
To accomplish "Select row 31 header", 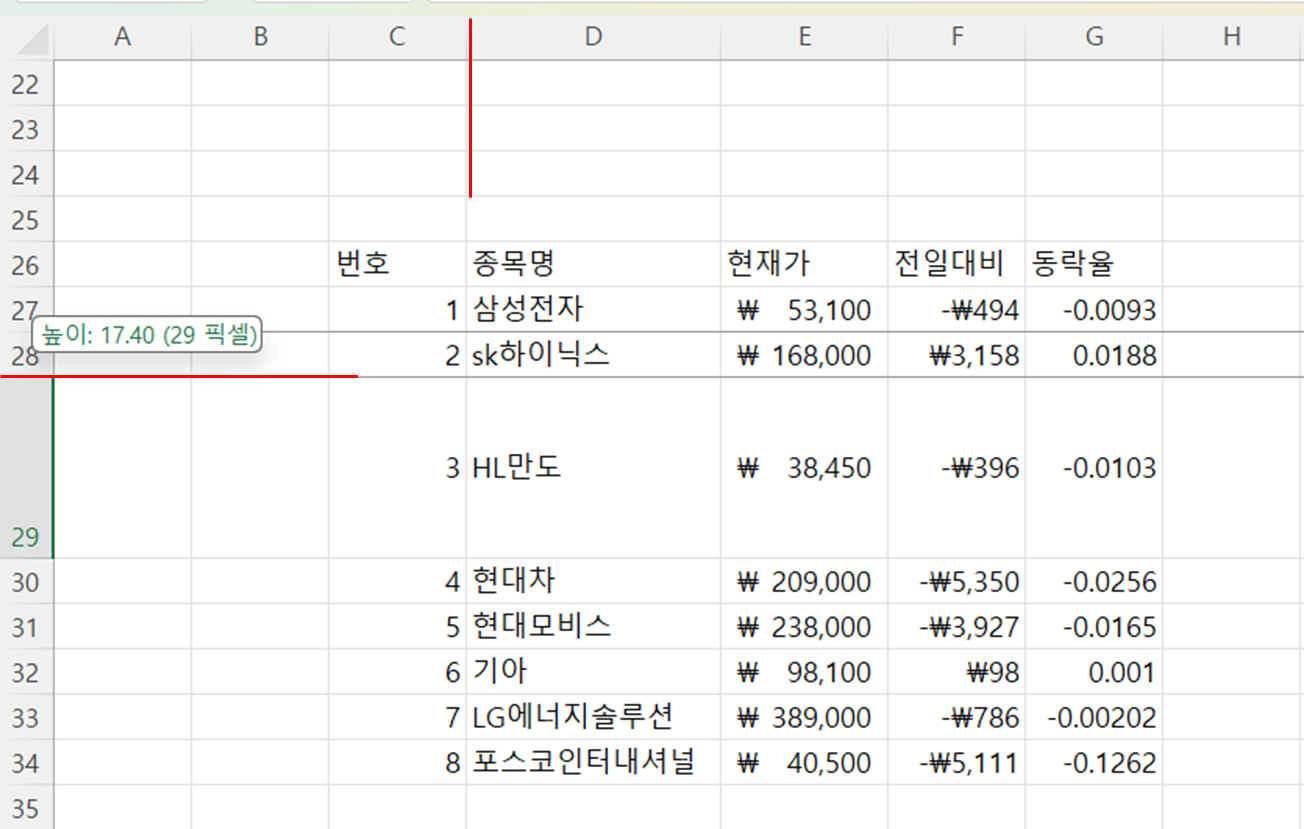I will pos(26,627).
